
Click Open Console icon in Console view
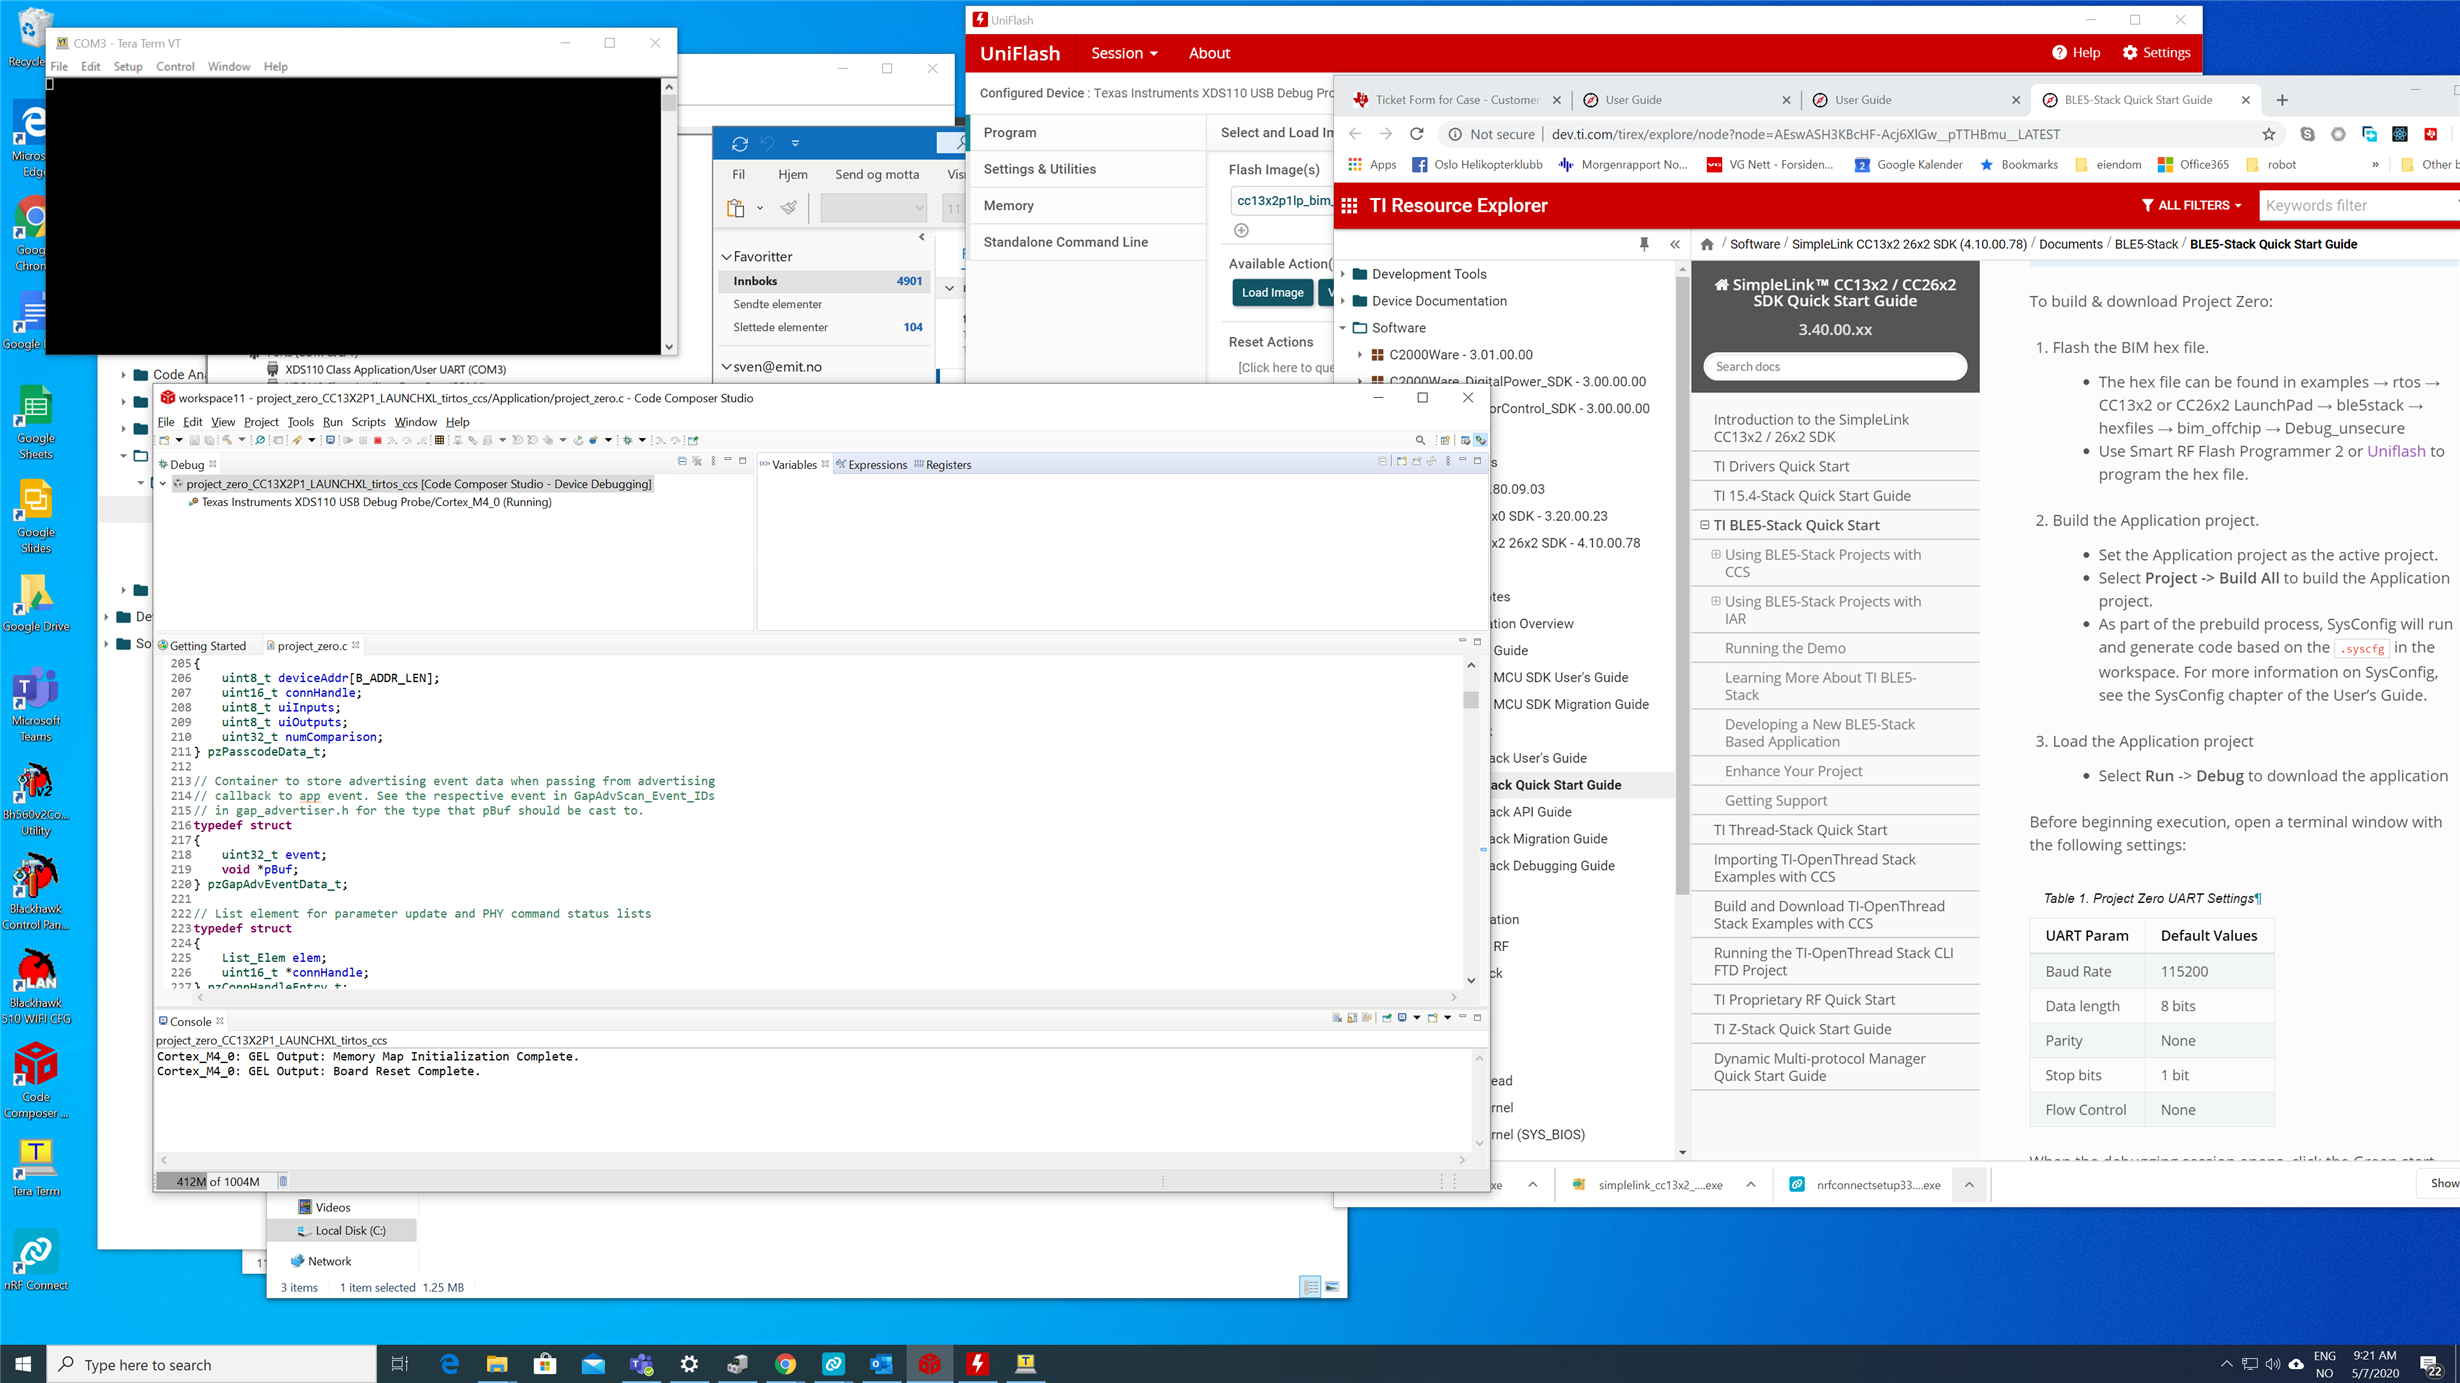tap(1432, 1018)
